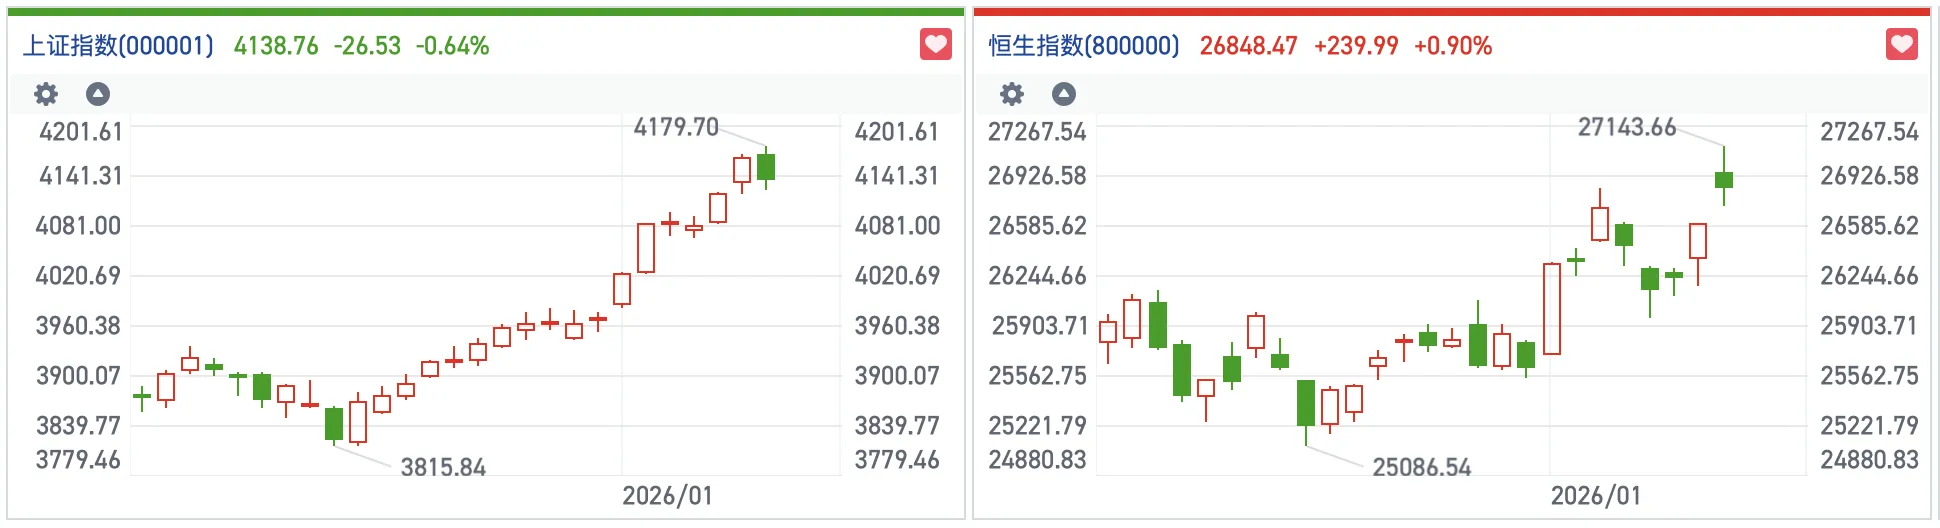Toggle favorite heart for 上证指数
Screen dimensions: 1940x528
click(935, 45)
